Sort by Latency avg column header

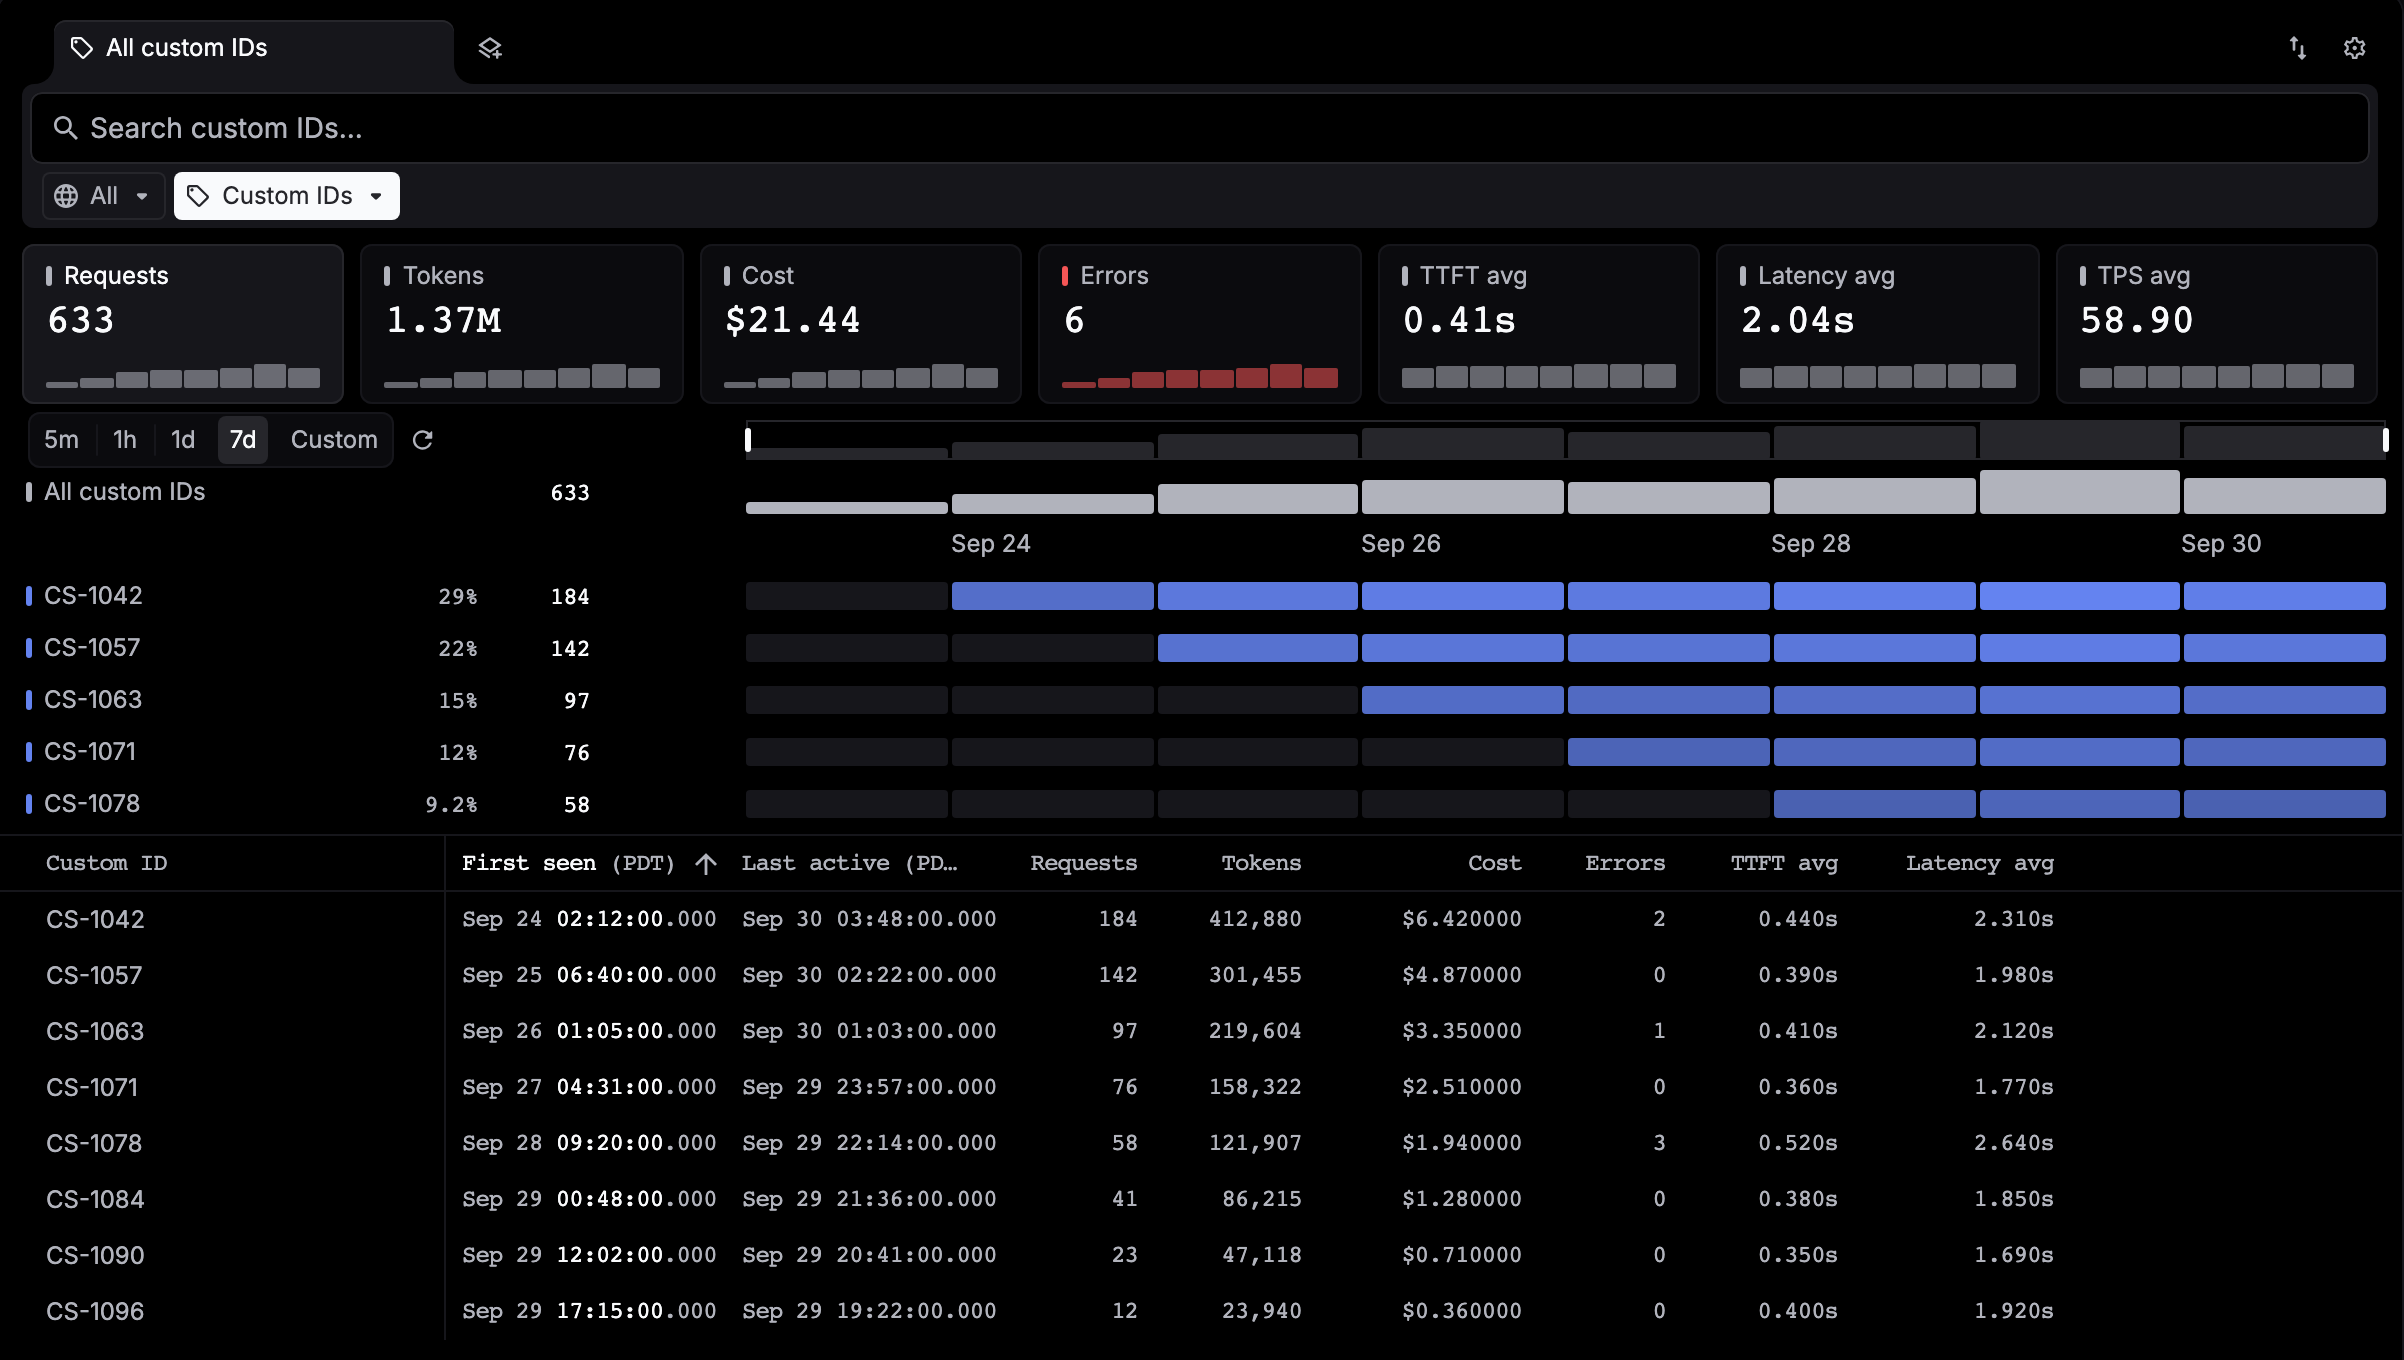1980,864
